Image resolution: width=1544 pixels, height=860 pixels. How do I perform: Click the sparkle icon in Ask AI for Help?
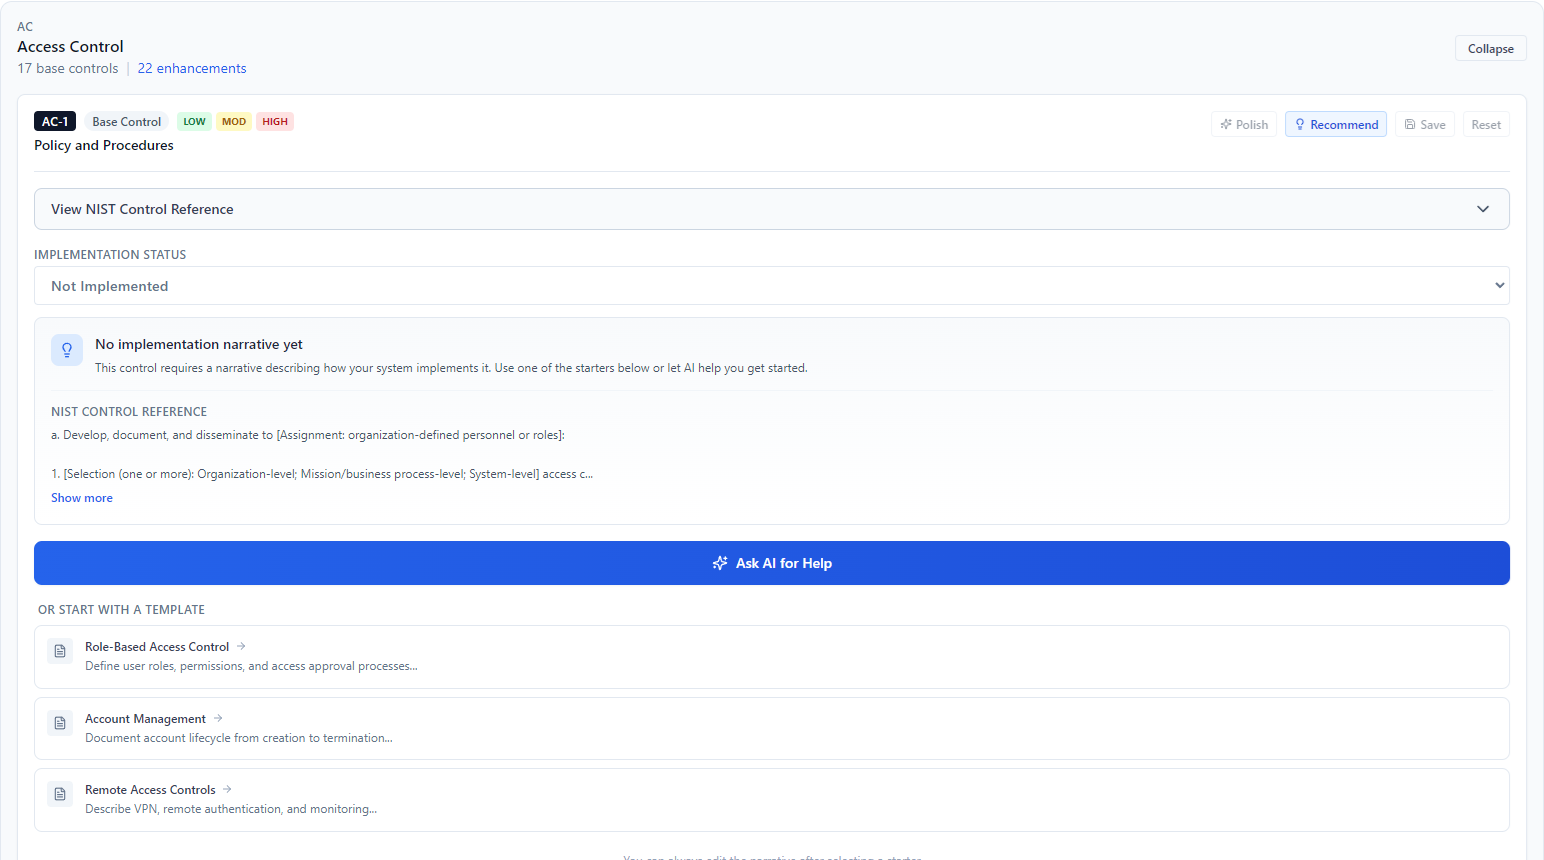[720, 563]
